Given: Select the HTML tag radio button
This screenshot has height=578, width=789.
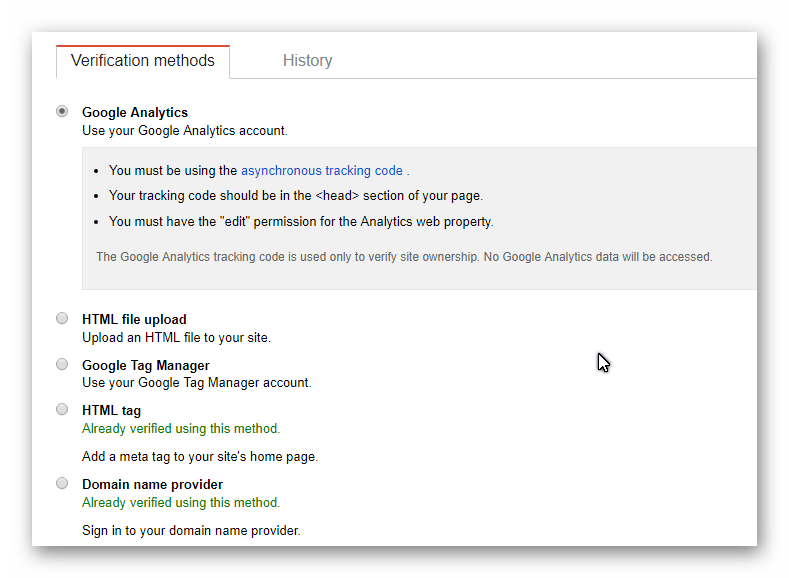Looking at the screenshot, I should click(x=62, y=409).
